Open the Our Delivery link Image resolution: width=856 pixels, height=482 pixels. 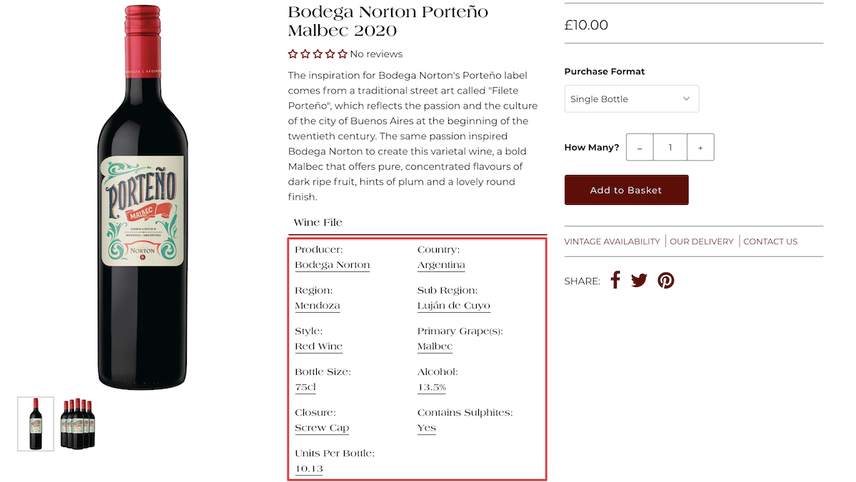pos(702,241)
